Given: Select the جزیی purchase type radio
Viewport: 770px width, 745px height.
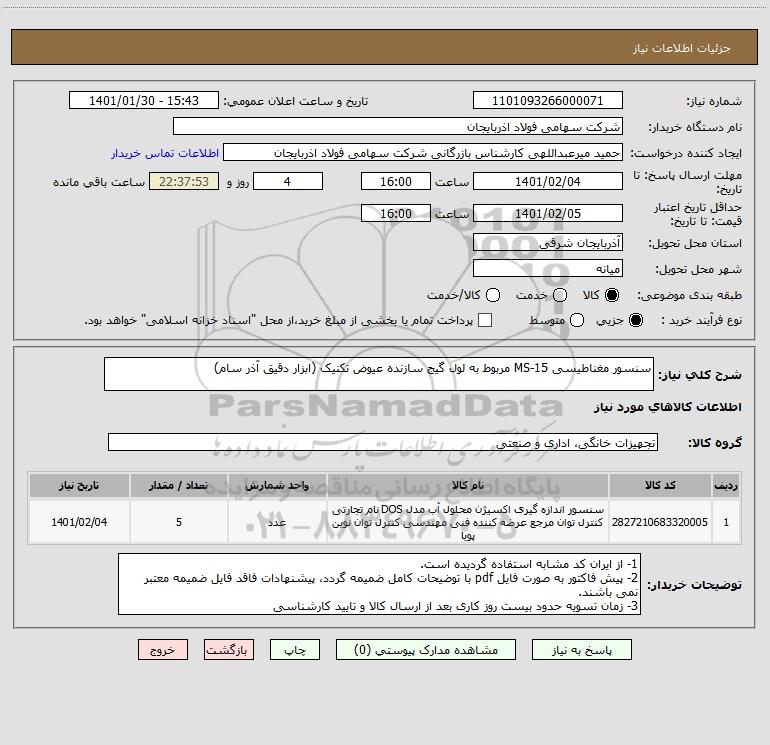Looking at the screenshot, I should [x=635, y=320].
